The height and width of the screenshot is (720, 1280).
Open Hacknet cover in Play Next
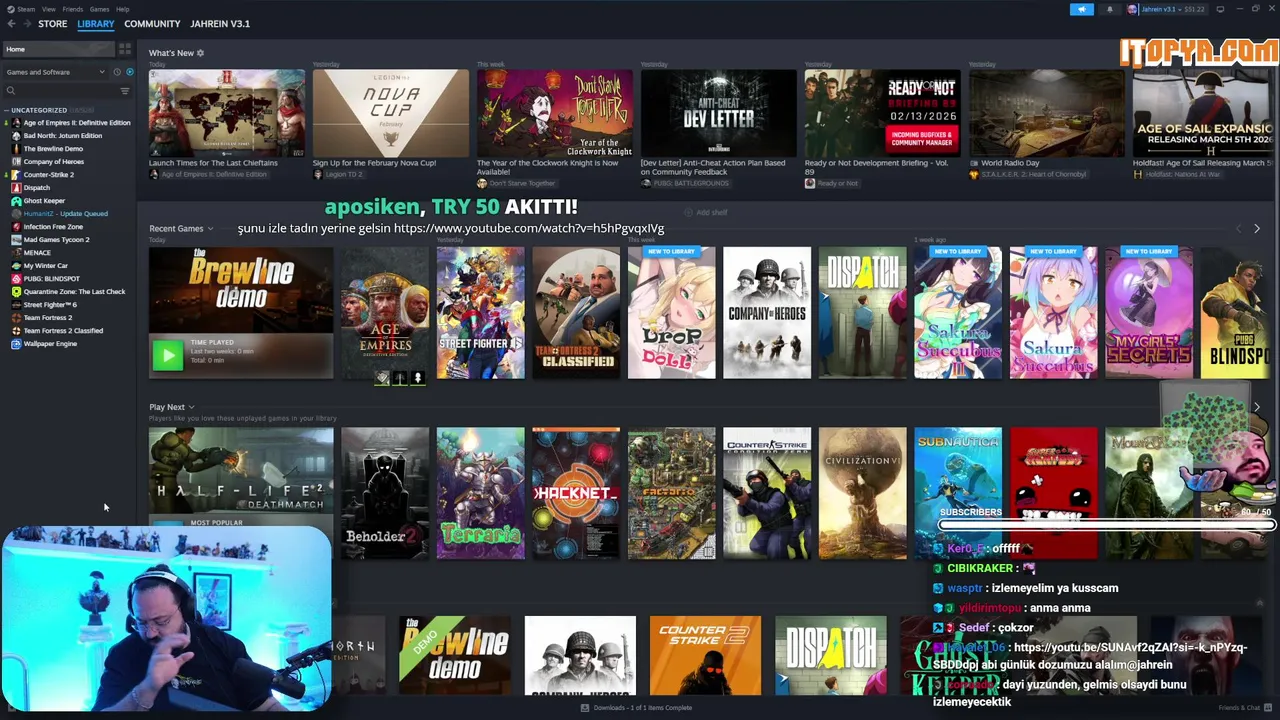coord(576,493)
